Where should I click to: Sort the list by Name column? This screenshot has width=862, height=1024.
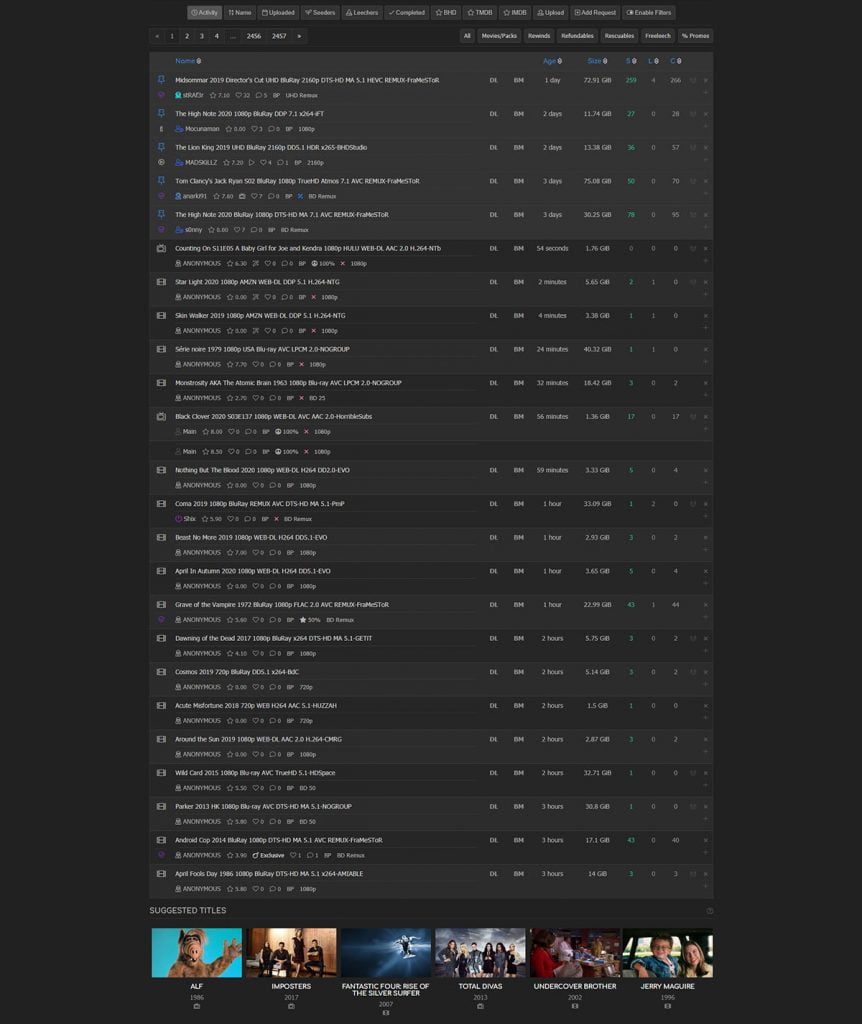click(x=185, y=61)
